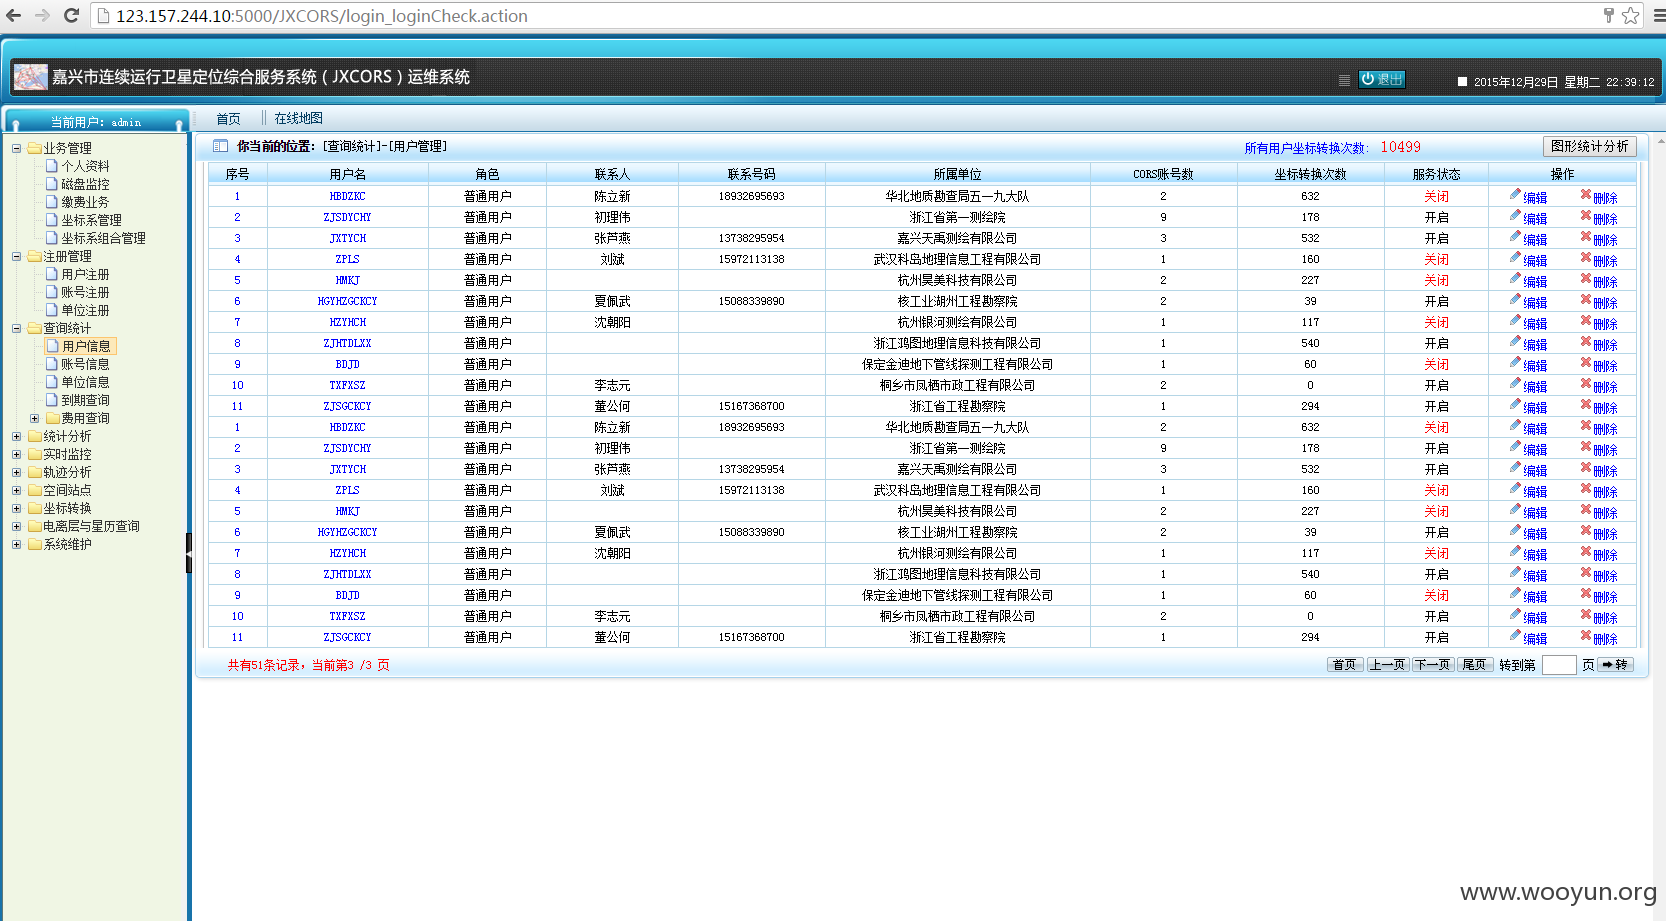Click the 费用查询 folder icon
This screenshot has height=921, width=1666.
click(x=53, y=418)
